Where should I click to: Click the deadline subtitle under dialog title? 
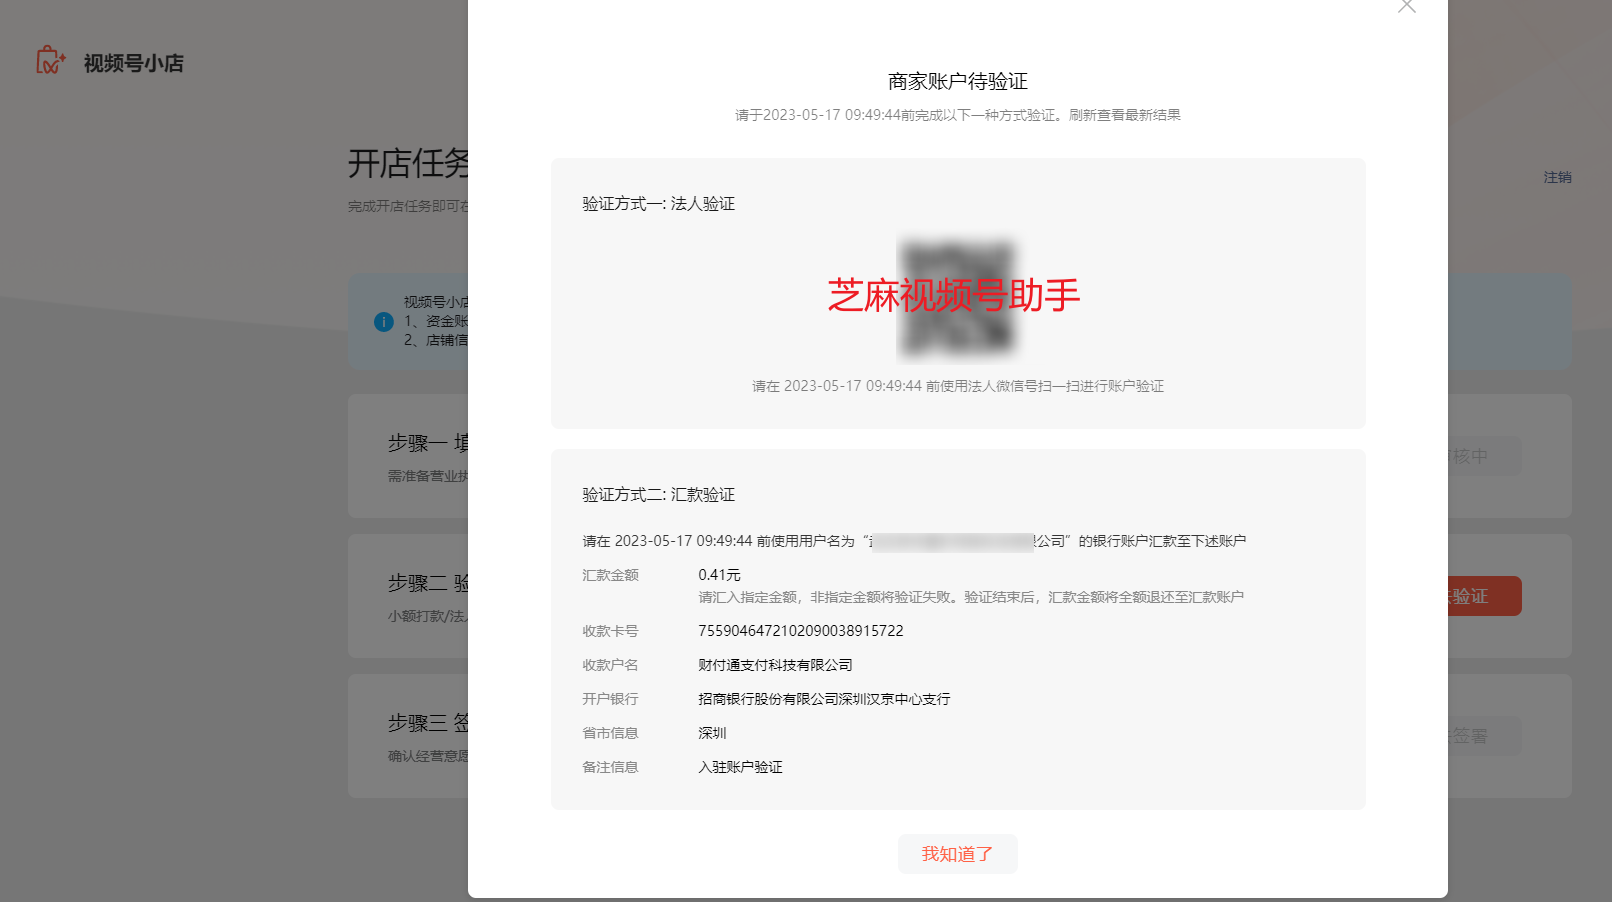coord(957,115)
